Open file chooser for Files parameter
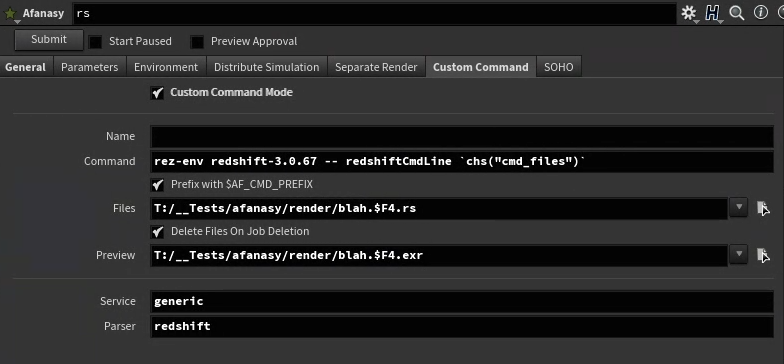The height and width of the screenshot is (364, 784). tap(762, 208)
